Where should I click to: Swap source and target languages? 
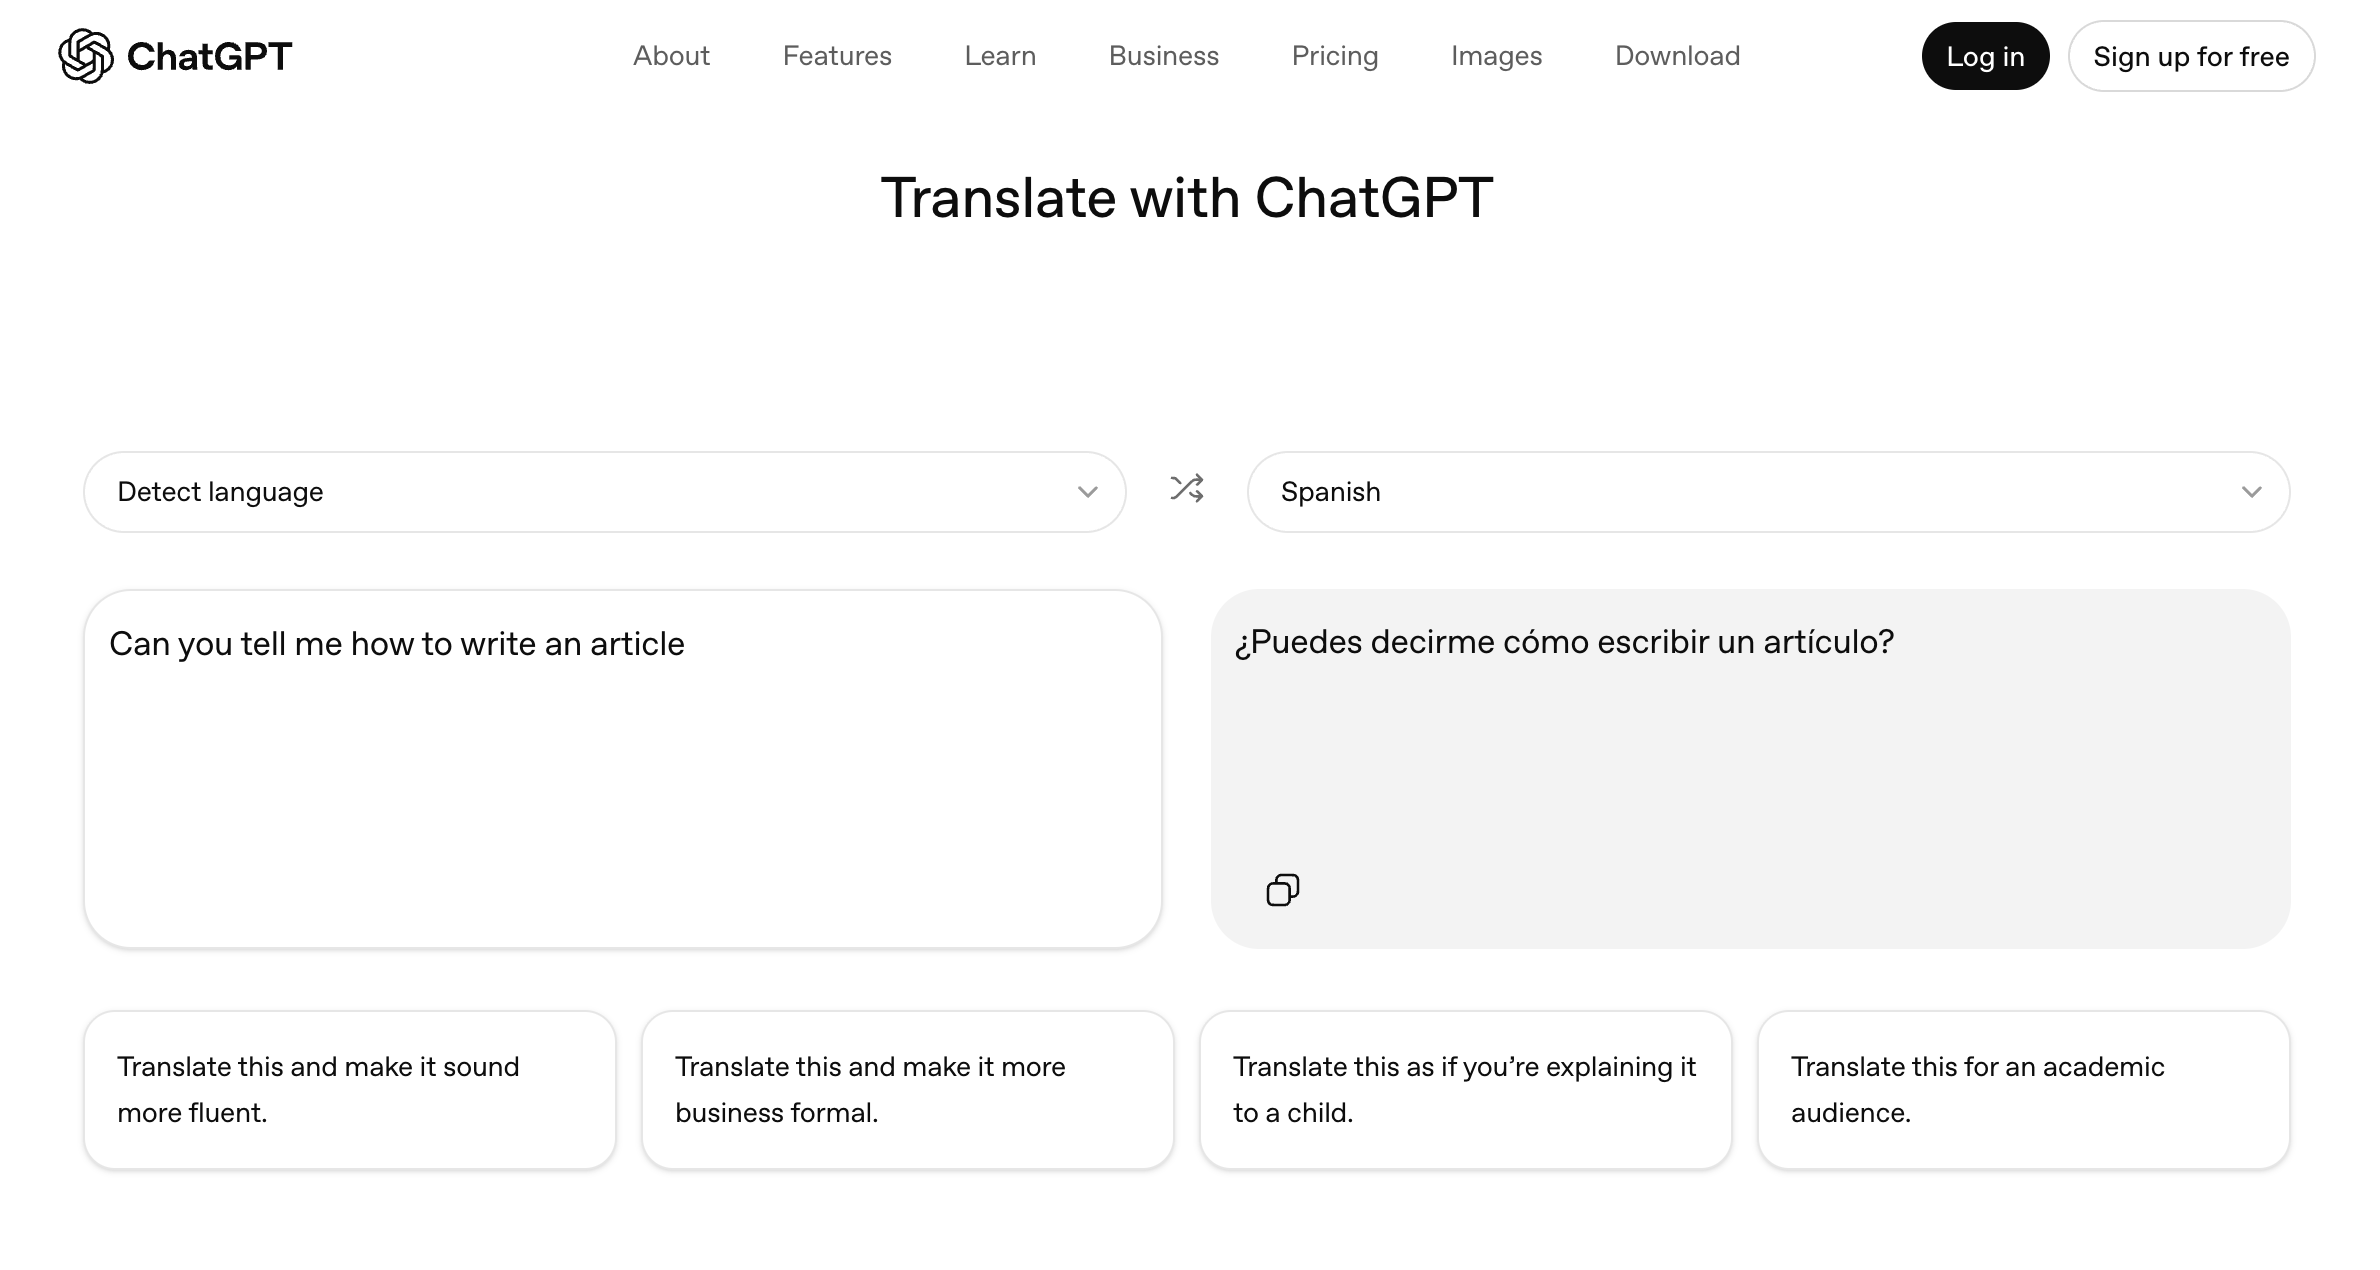[x=1187, y=489]
